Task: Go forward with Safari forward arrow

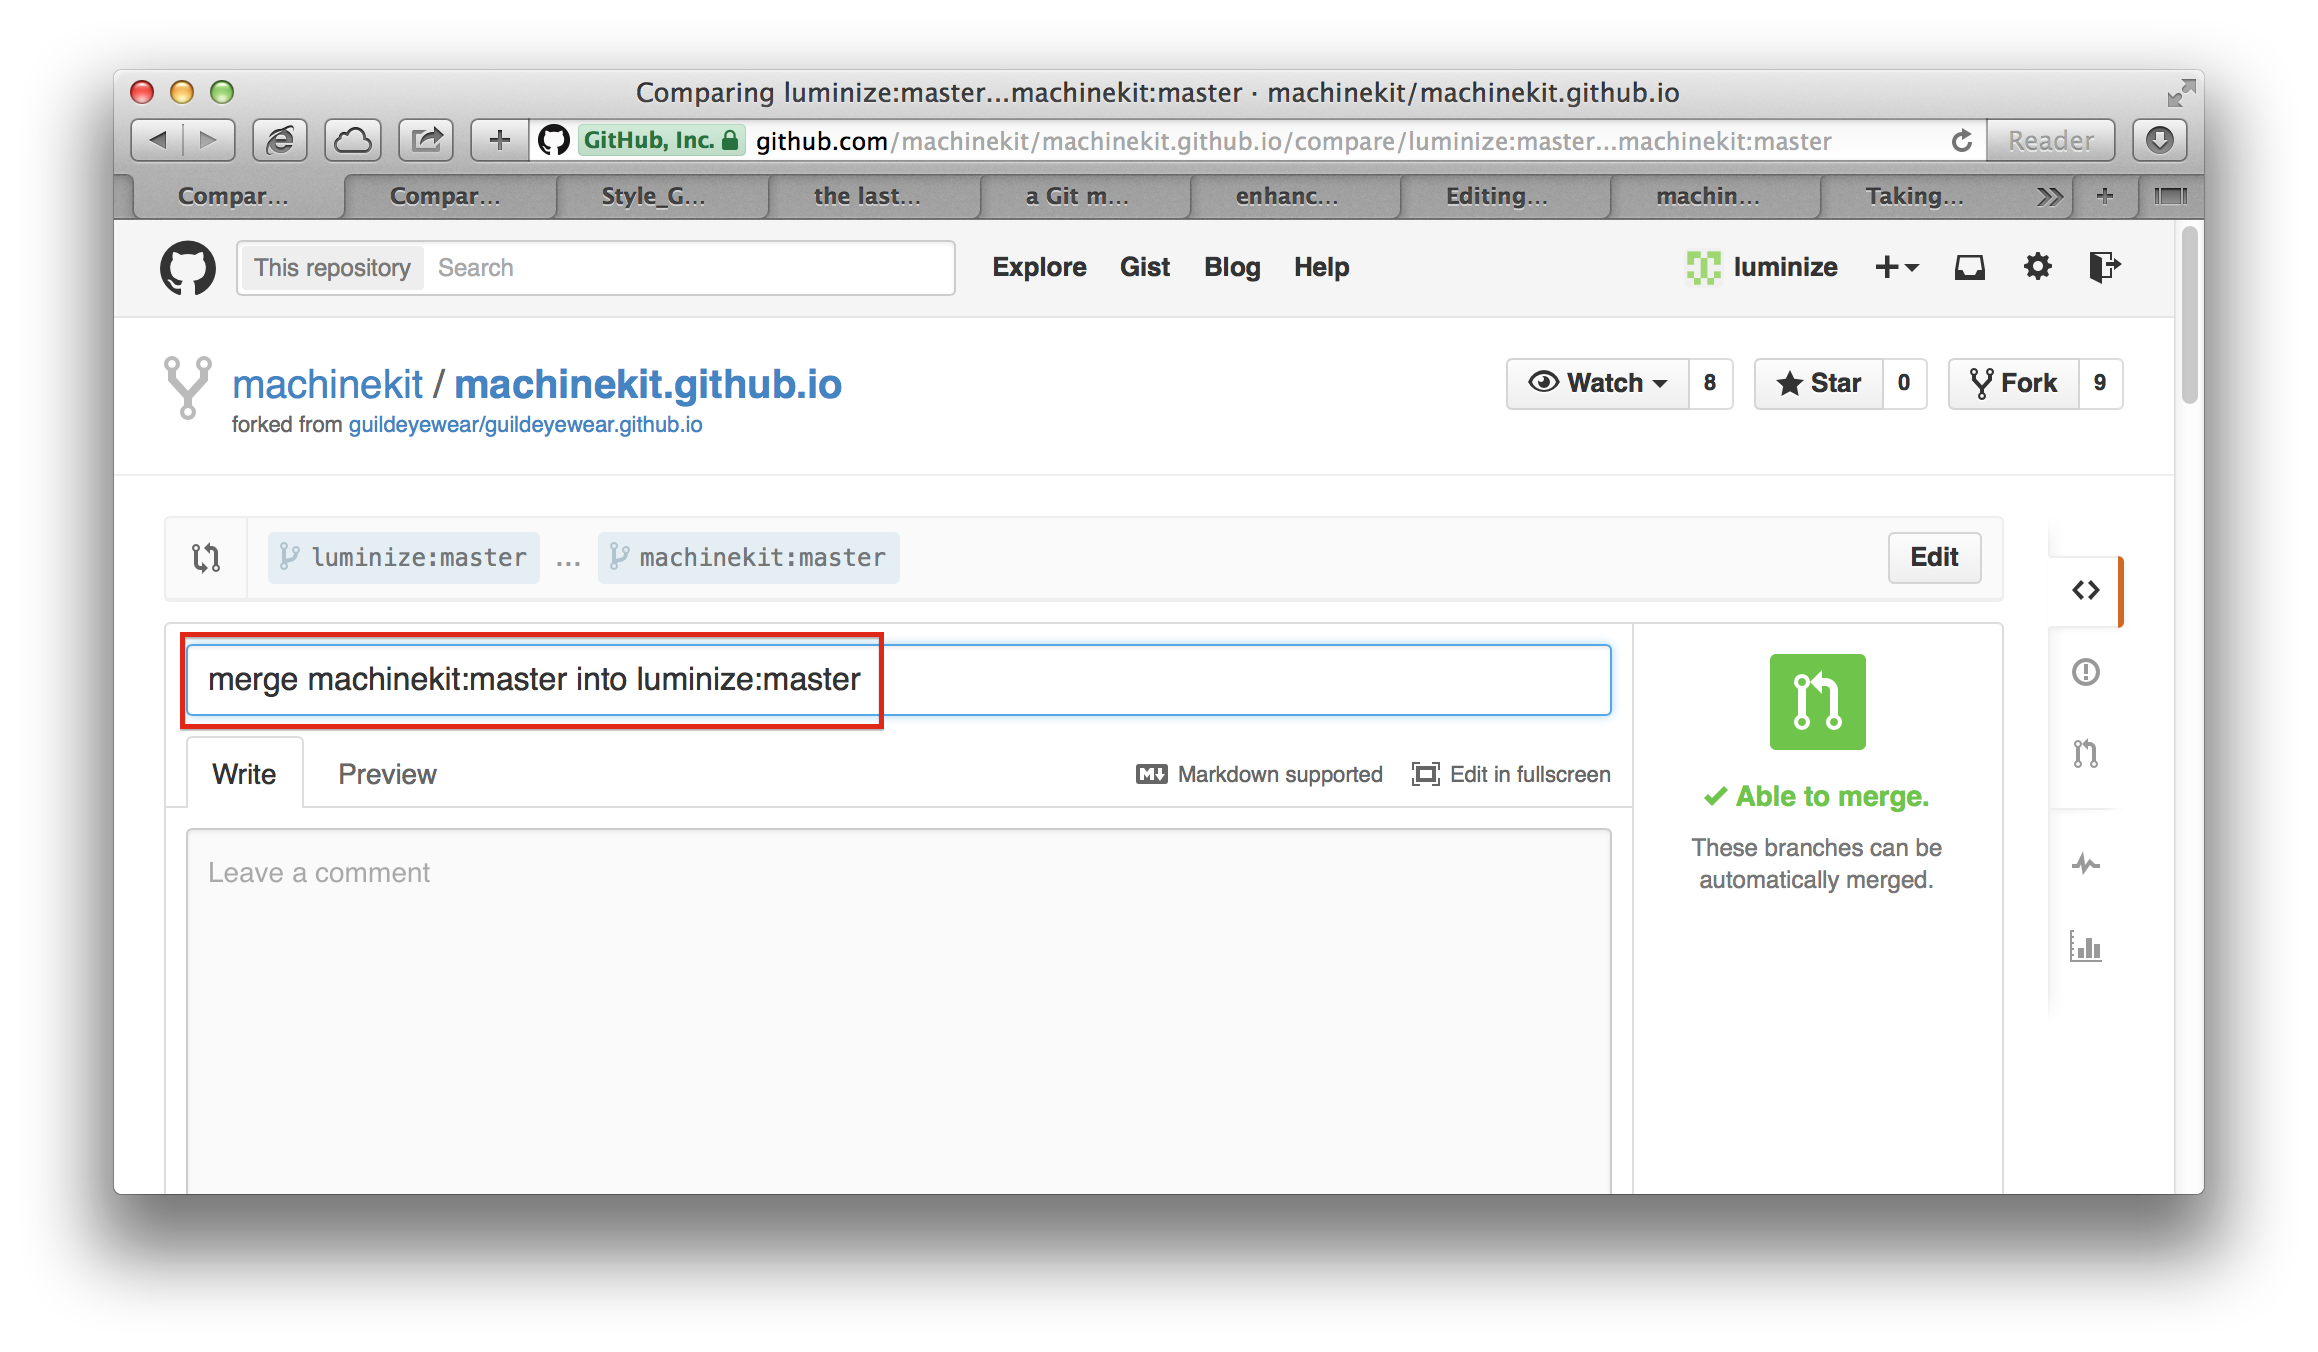Action: pos(209,140)
